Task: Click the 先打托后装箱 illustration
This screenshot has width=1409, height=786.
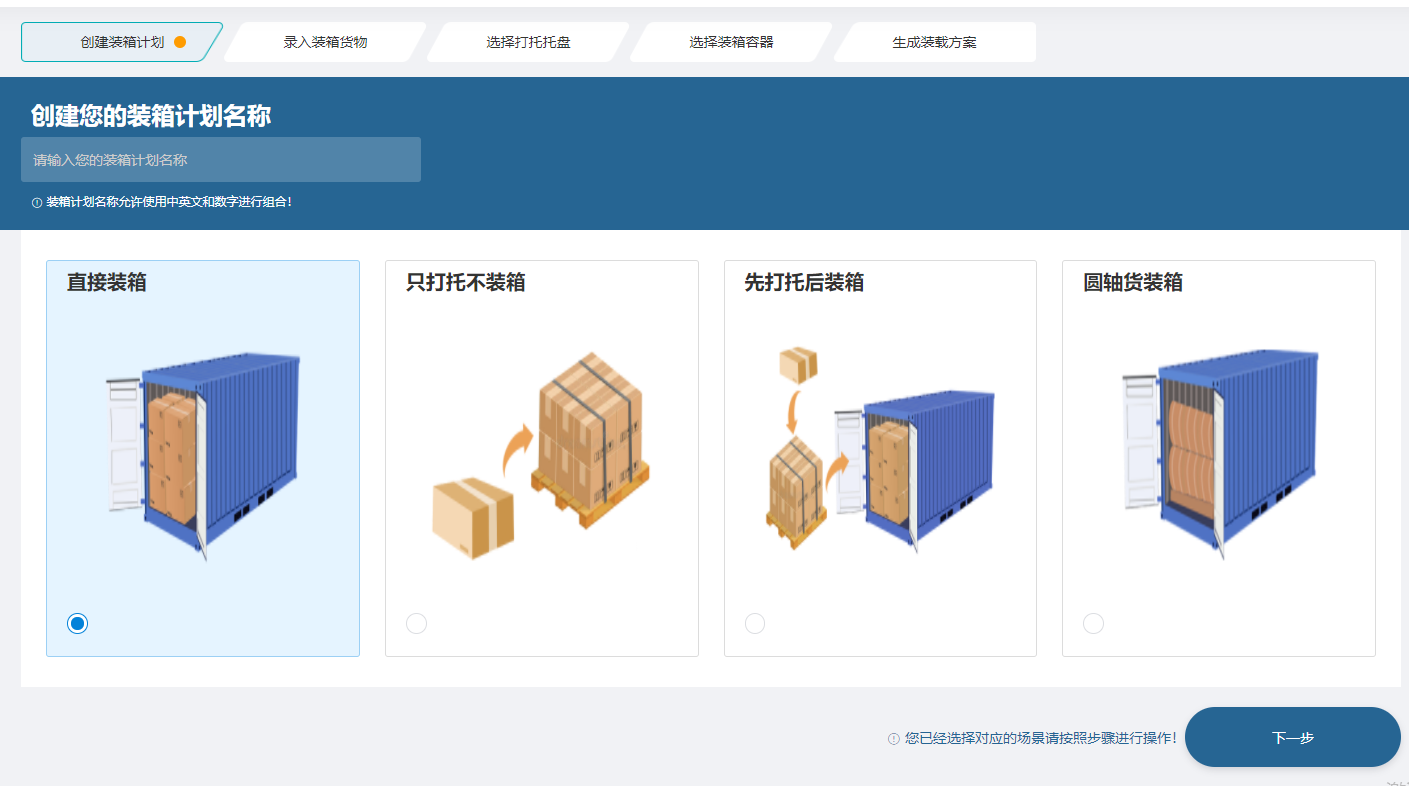Action: [880, 448]
